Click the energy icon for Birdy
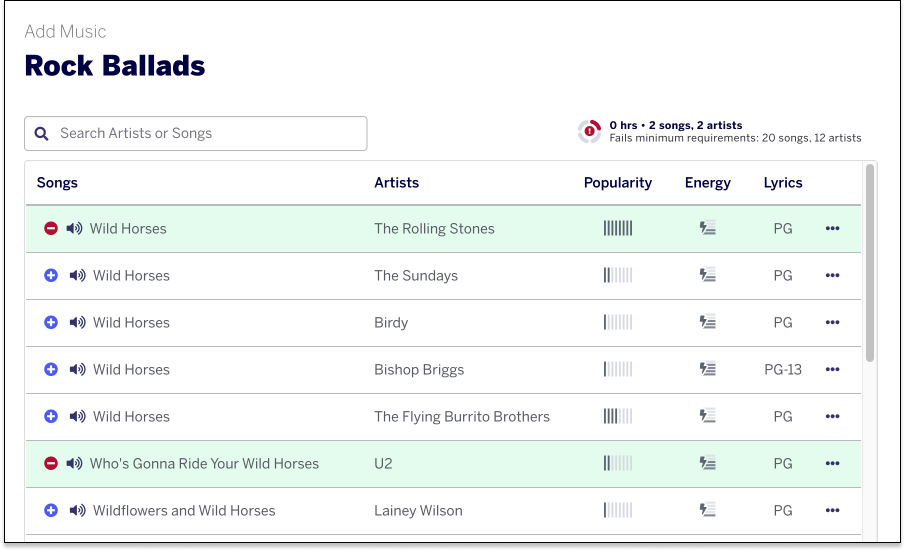Viewport: 905px width, 551px height. 708,322
